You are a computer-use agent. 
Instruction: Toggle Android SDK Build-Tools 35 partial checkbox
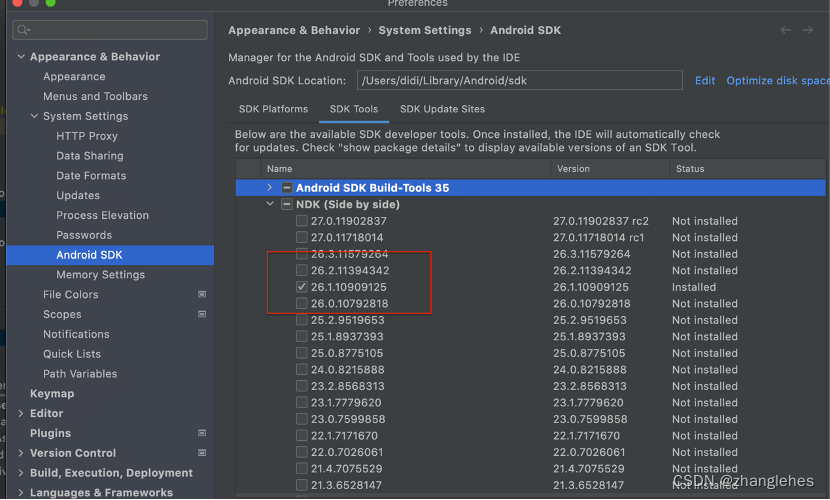286,188
